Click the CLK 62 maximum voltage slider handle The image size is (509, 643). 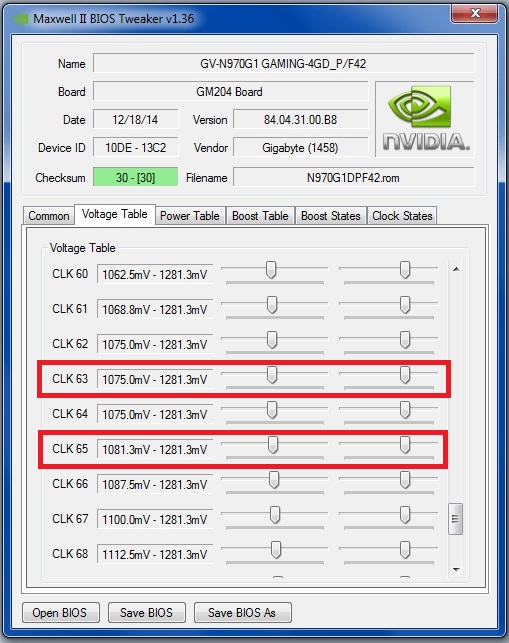click(405, 340)
